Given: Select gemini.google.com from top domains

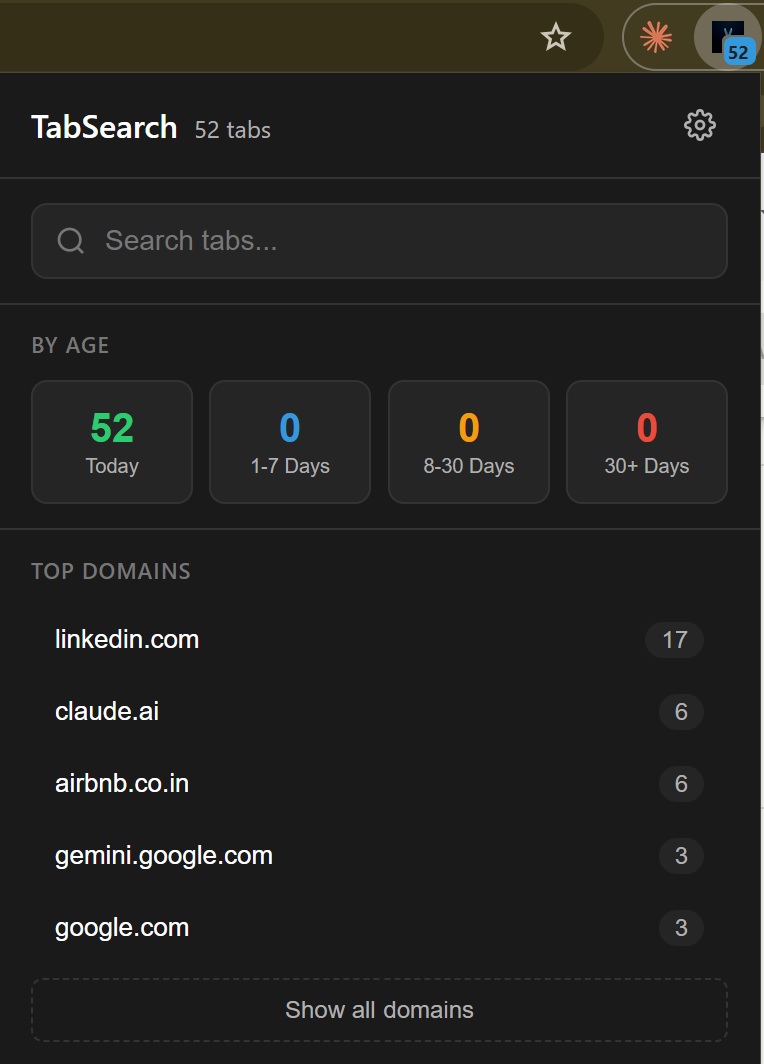Looking at the screenshot, I should point(163,855).
